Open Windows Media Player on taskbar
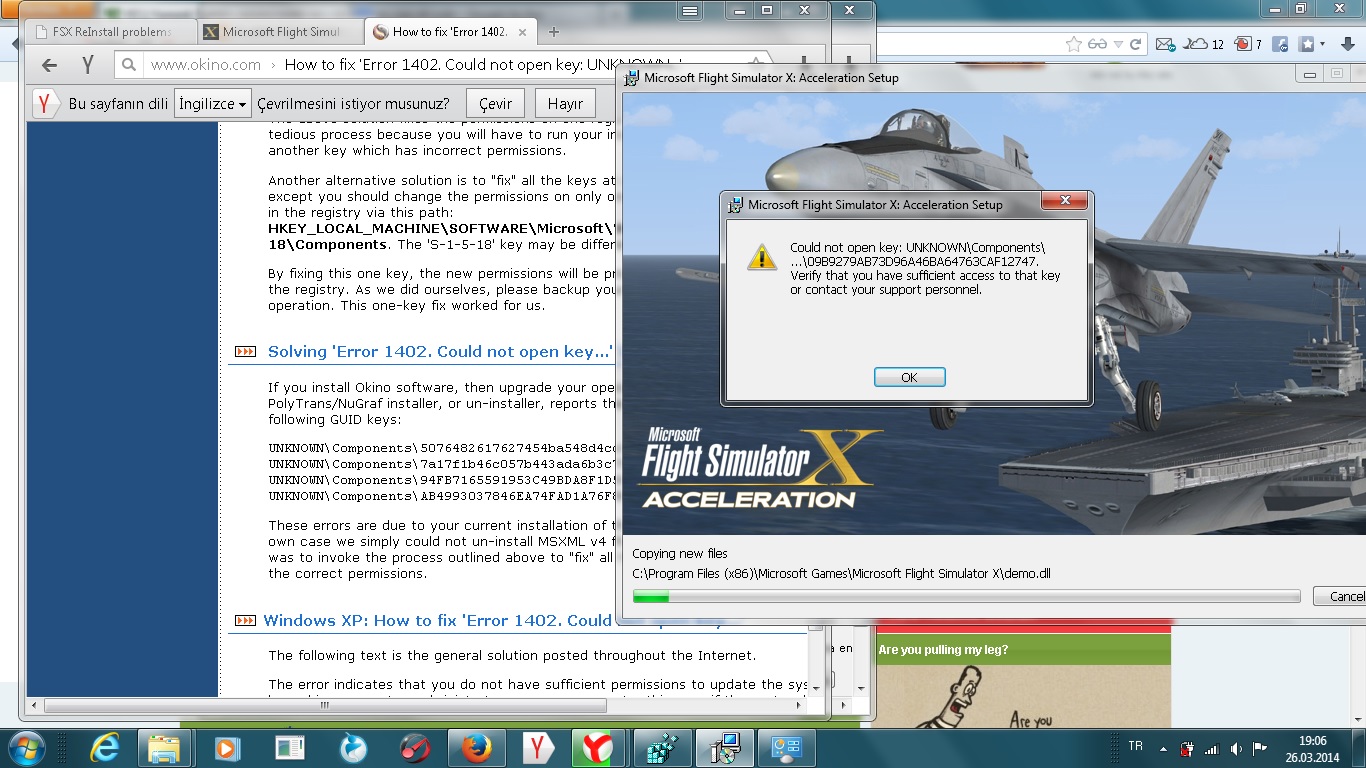 pos(226,748)
